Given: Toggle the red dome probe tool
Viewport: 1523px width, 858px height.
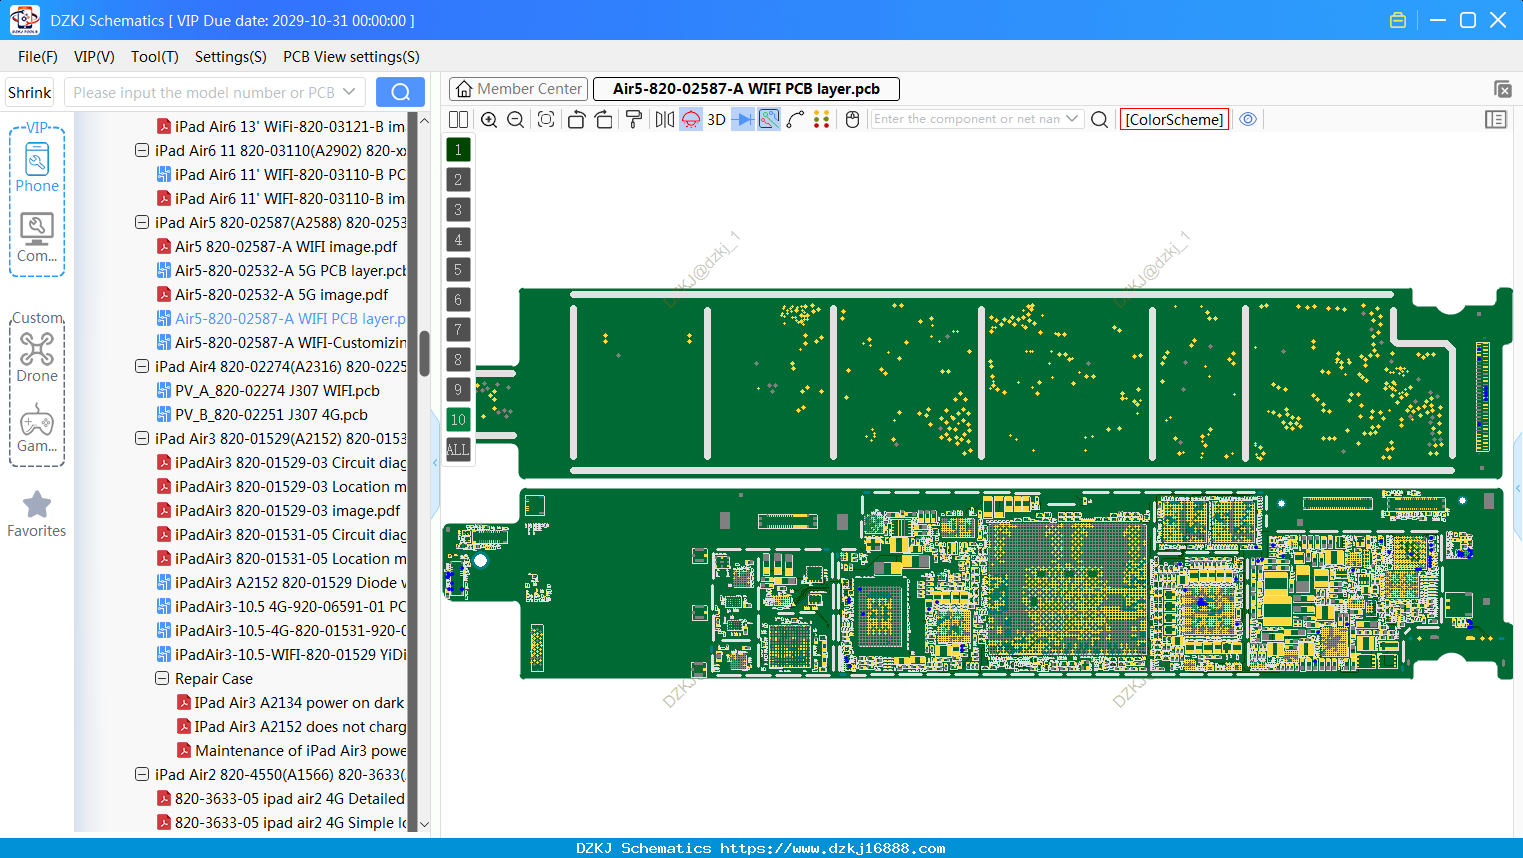Looking at the screenshot, I should 691,119.
